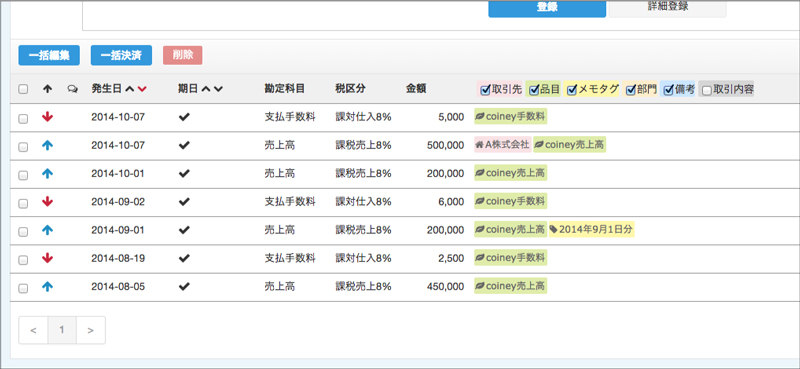Select the checkbox for 2014-08-05 row
The image size is (800, 369).
pyautogui.click(x=23, y=288)
